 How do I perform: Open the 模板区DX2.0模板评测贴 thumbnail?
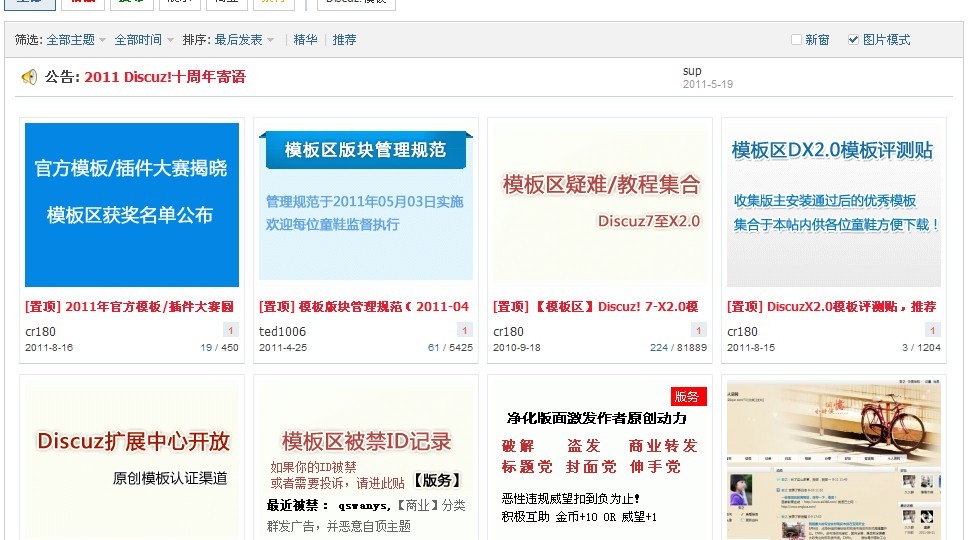[x=833, y=205]
